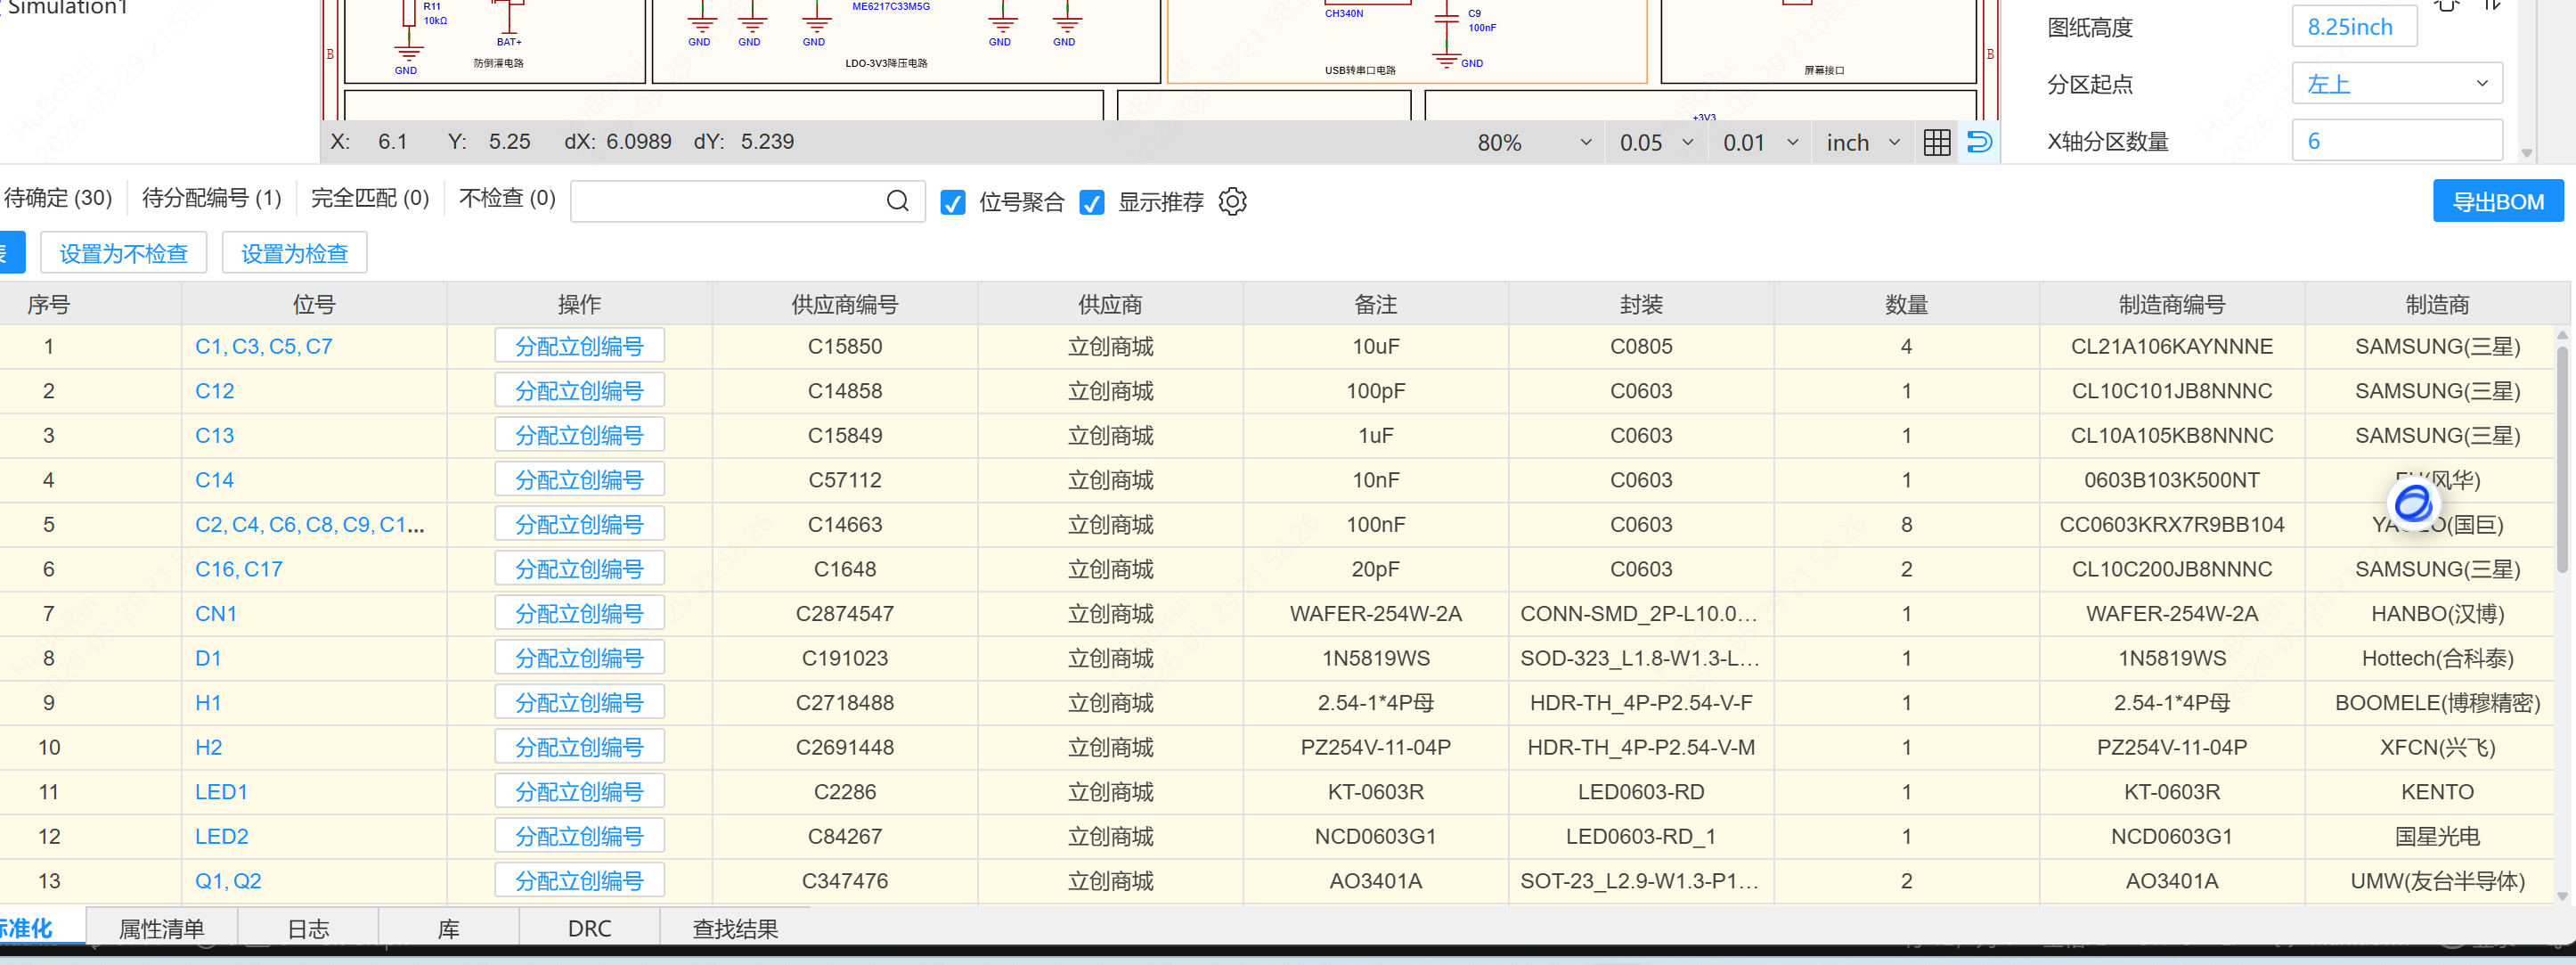Click the 供应商编号 column header
The height and width of the screenshot is (965, 2576).
(845, 304)
